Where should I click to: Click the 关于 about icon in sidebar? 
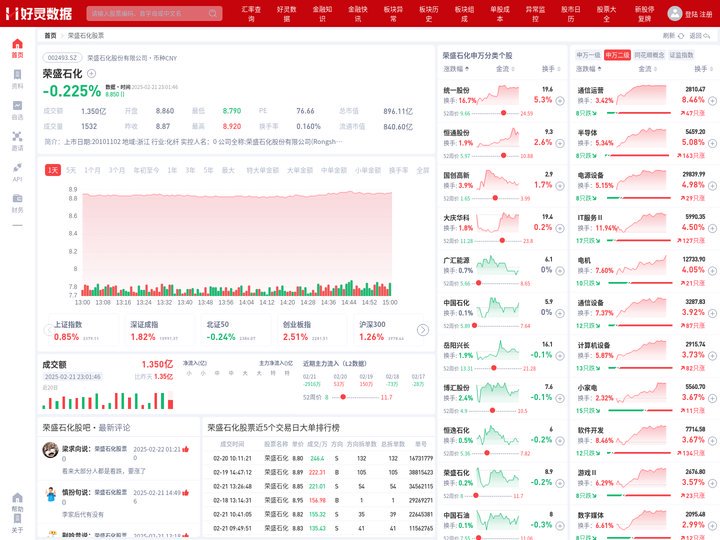[x=17, y=519]
